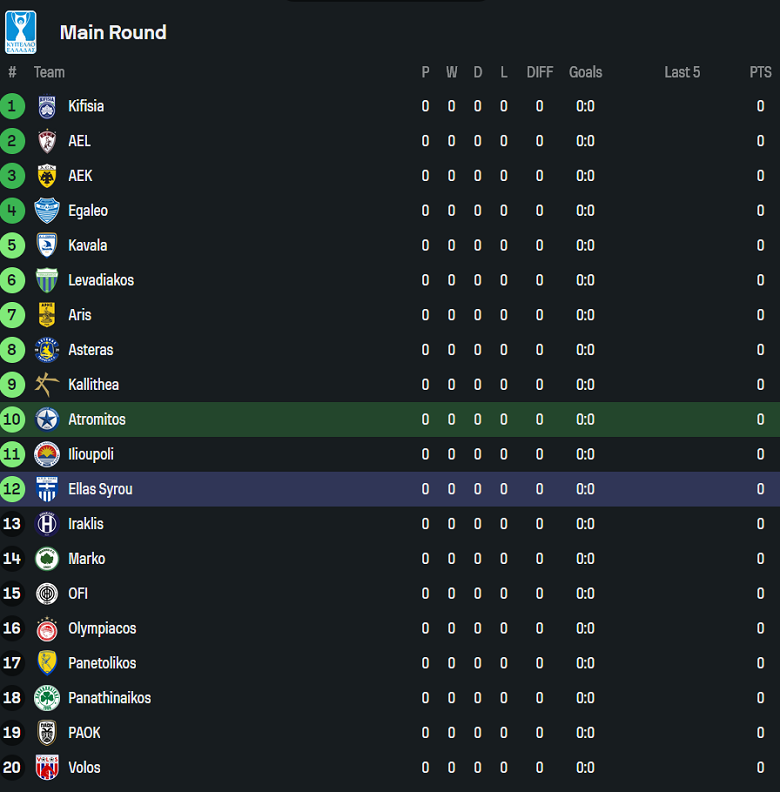Open the Levadiakos team page
Image resolution: width=780 pixels, height=792 pixels.
point(101,280)
